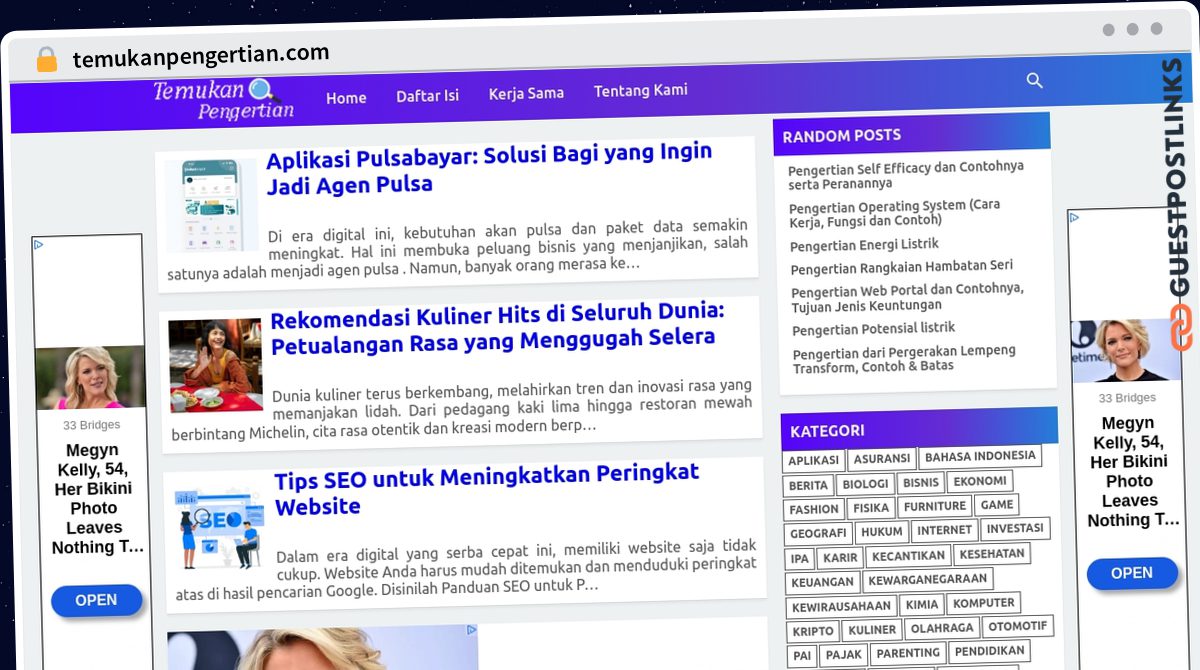Select the IPA category tag
Viewport: 1200px width, 670px height.
(800, 559)
